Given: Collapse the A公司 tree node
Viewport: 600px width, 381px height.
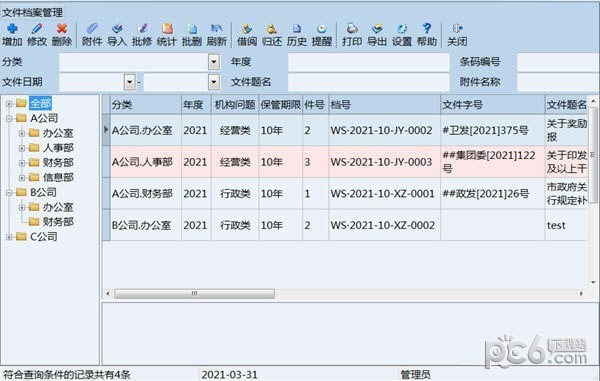Looking at the screenshot, I should [9, 119].
